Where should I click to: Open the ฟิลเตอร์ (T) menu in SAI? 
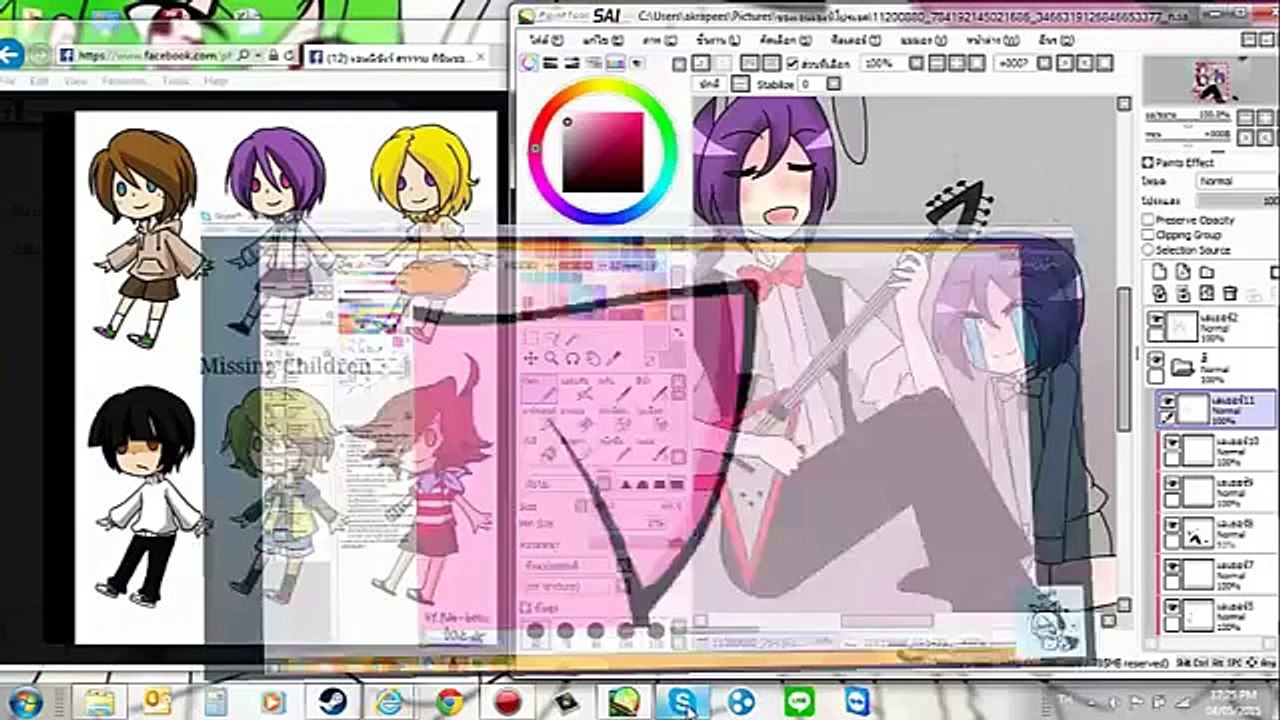click(x=856, y=40)
